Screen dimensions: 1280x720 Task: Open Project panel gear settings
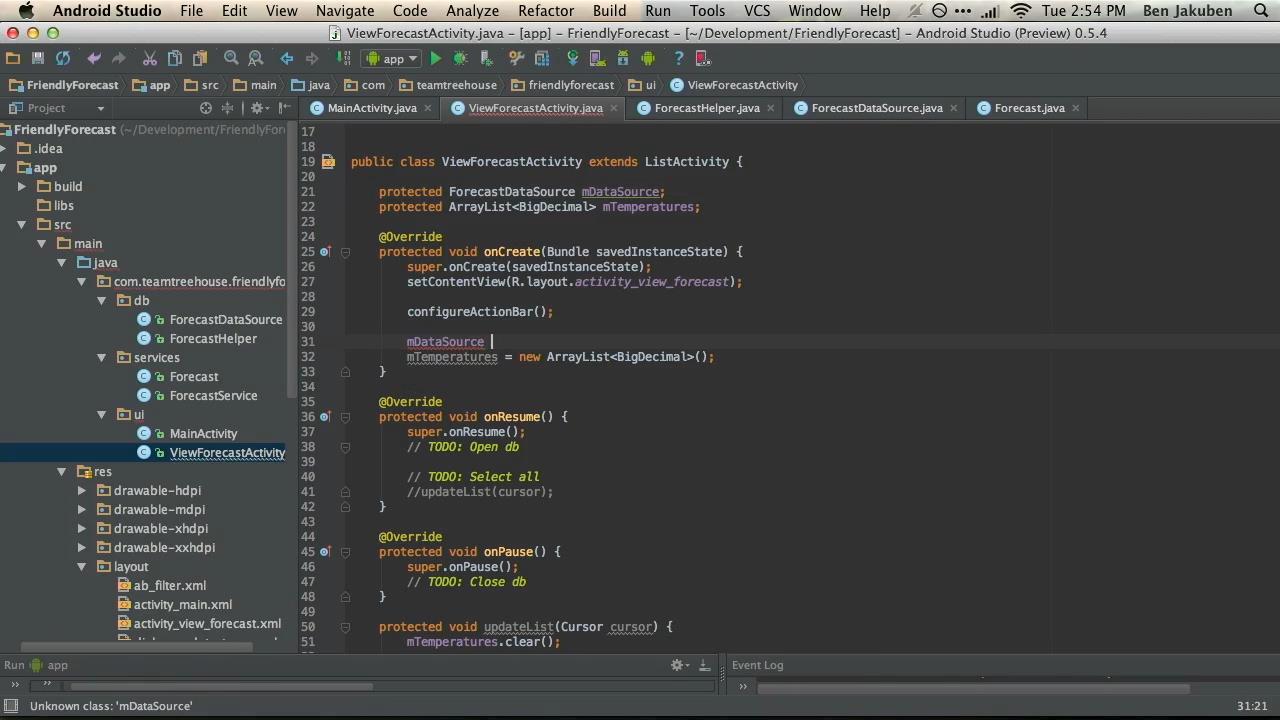[258, 108]
